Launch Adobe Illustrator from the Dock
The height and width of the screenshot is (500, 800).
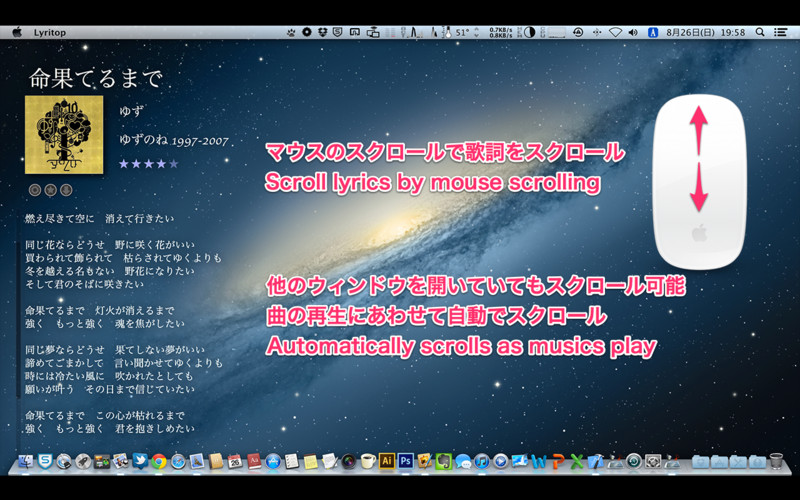pyautogui.click(x=387, y=461)
